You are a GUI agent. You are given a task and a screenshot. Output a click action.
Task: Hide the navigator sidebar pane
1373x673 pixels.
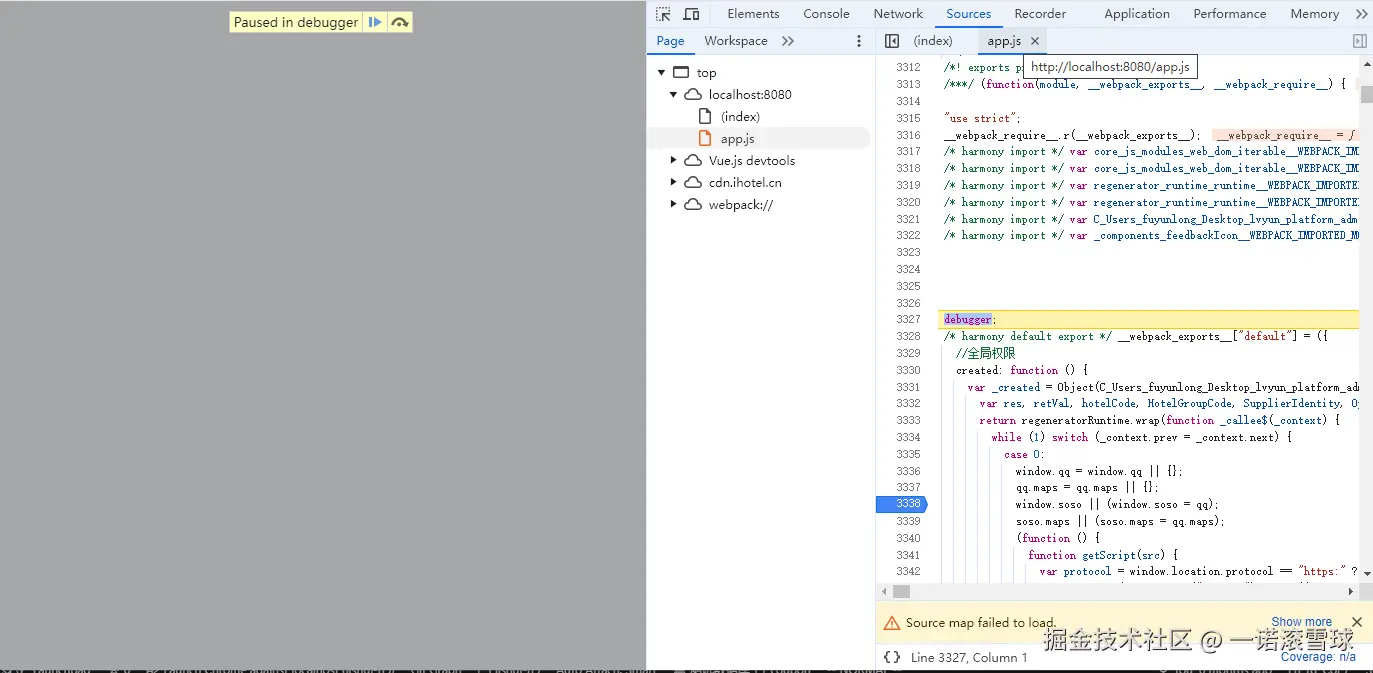pos(892,41)
